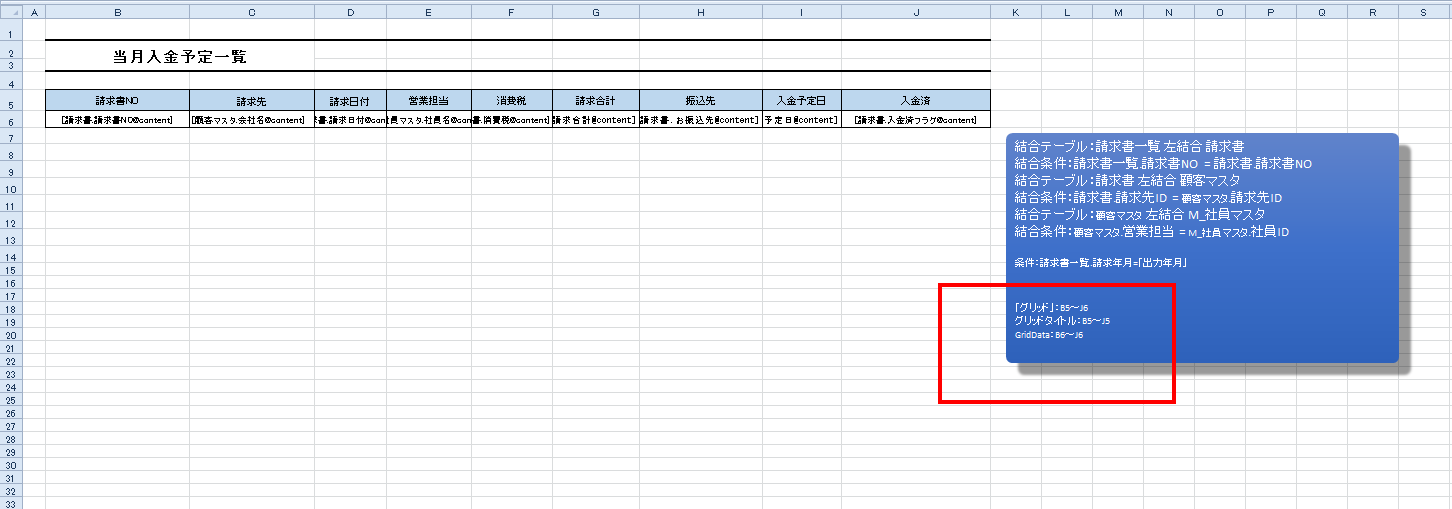The height and width of the screenshot is (509, 1452).
Task: Click the 消費税@content data cell
Action: (x=511, y=120)
